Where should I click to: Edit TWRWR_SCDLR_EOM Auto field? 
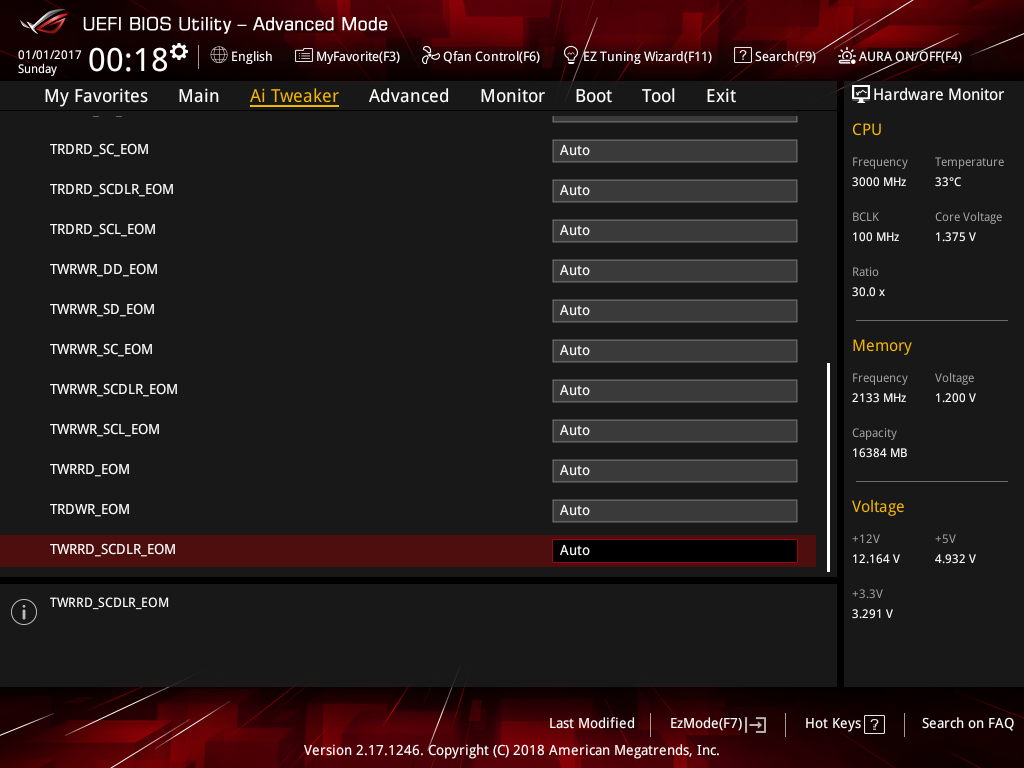[x=675, y=391]
